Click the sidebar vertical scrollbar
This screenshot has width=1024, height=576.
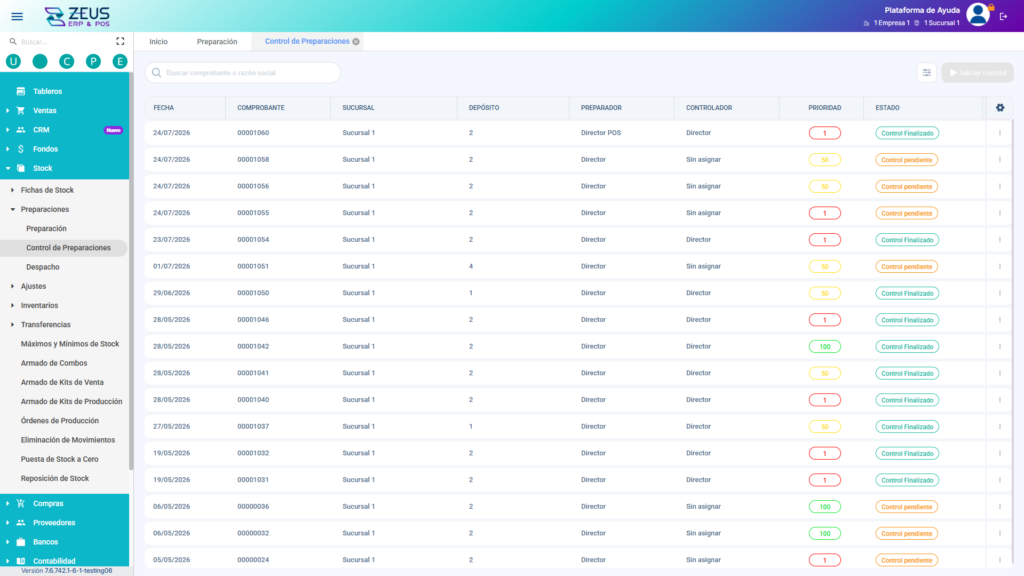[x=131, y=271]
